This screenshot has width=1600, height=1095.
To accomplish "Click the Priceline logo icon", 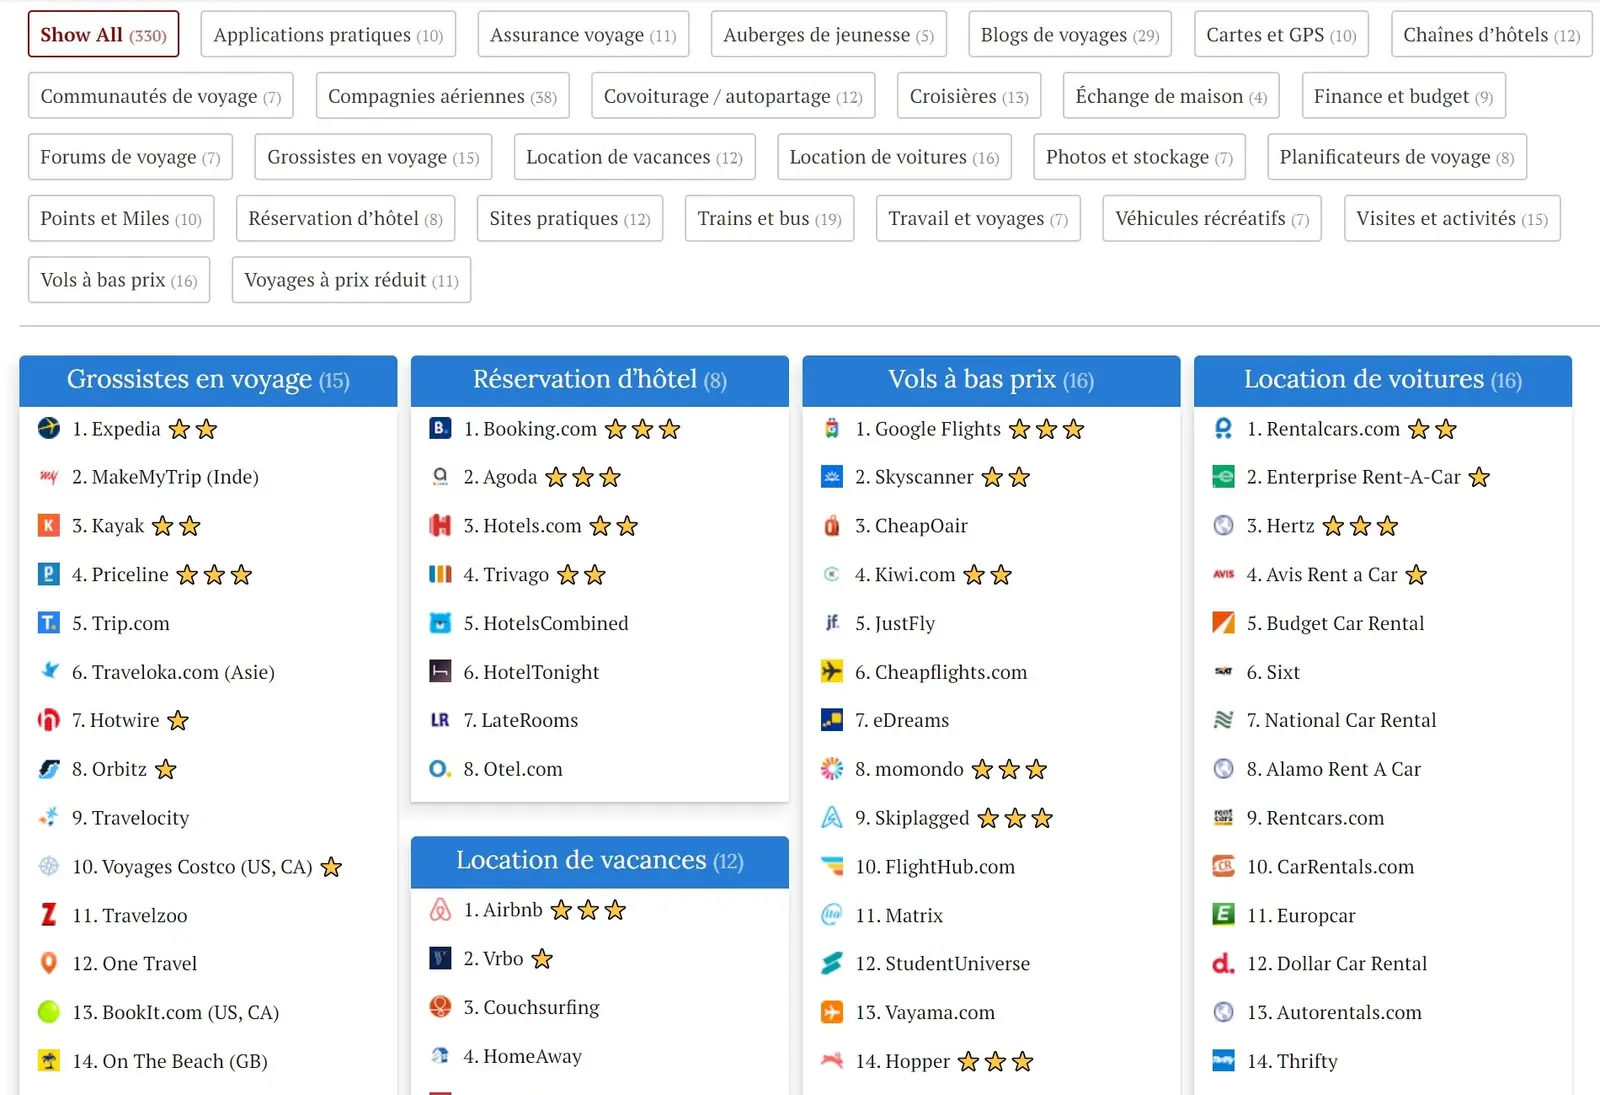I will click(49, 575).
